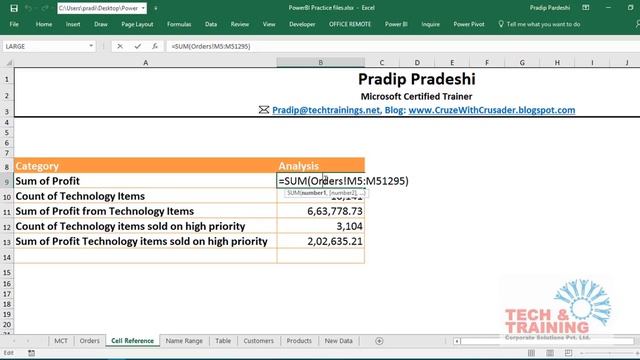The width and height of the screenshot is (640, 360).
Task: Select the cell with value 6,63,778.73
Action: point(320,211)
